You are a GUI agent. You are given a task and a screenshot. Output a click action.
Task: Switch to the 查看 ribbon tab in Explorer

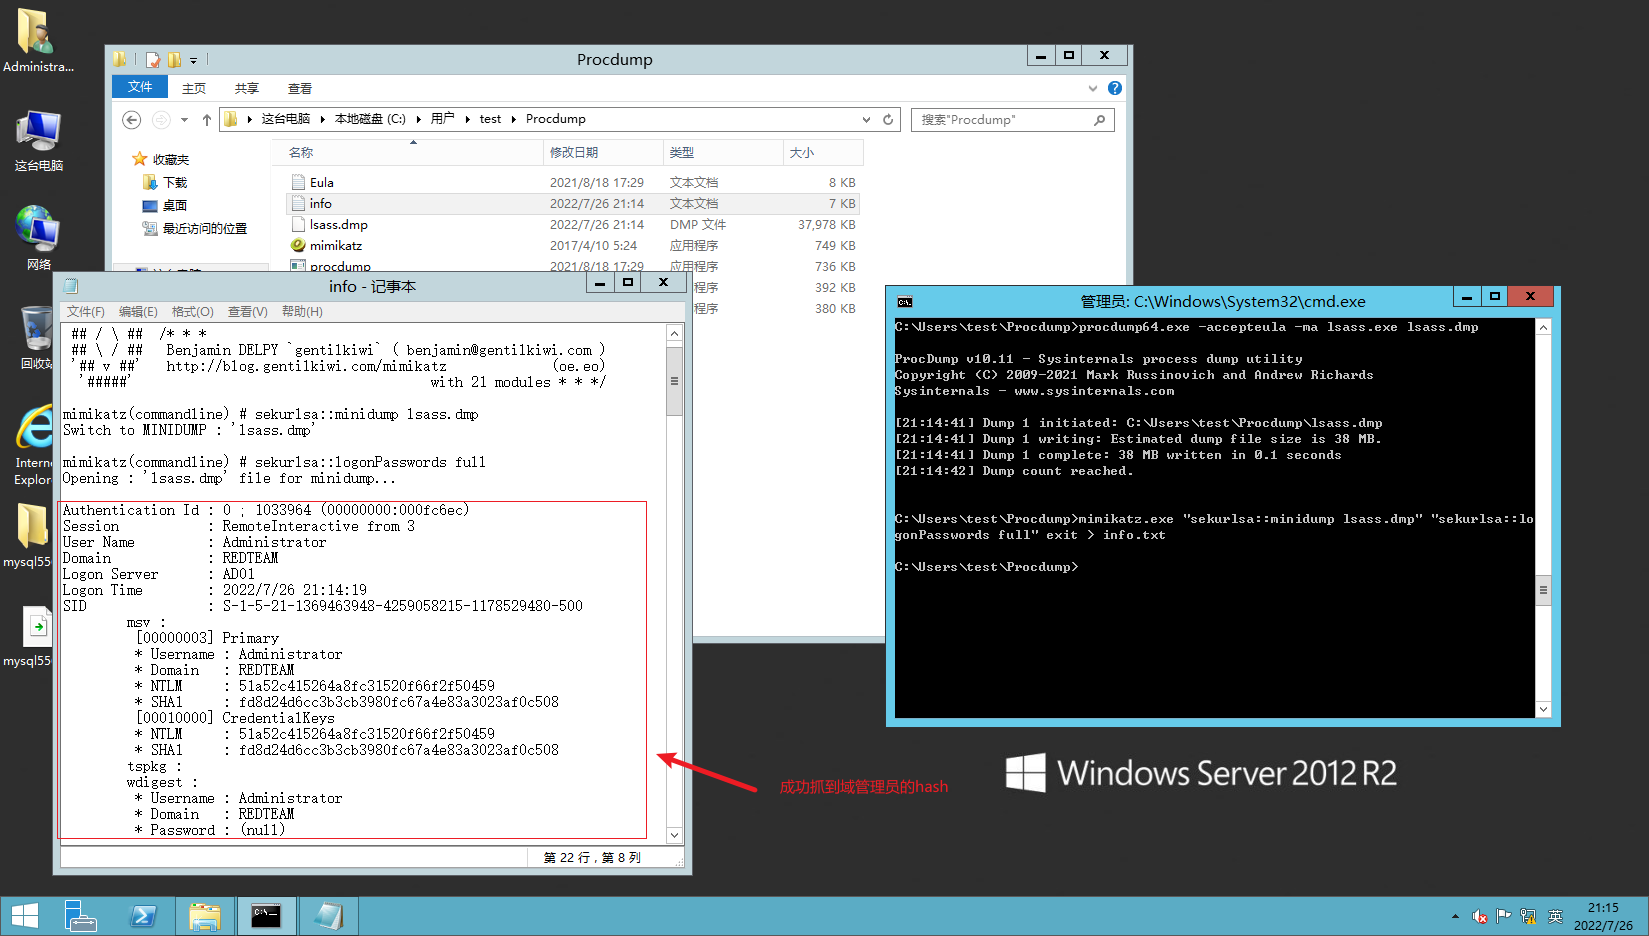point(300,88)
